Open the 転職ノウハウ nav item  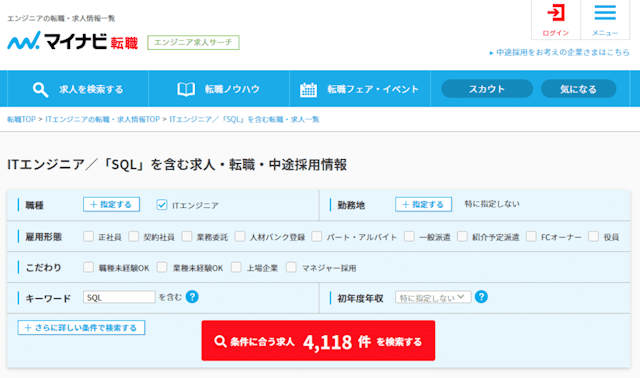pyautogui.click(x=219, y=89)
